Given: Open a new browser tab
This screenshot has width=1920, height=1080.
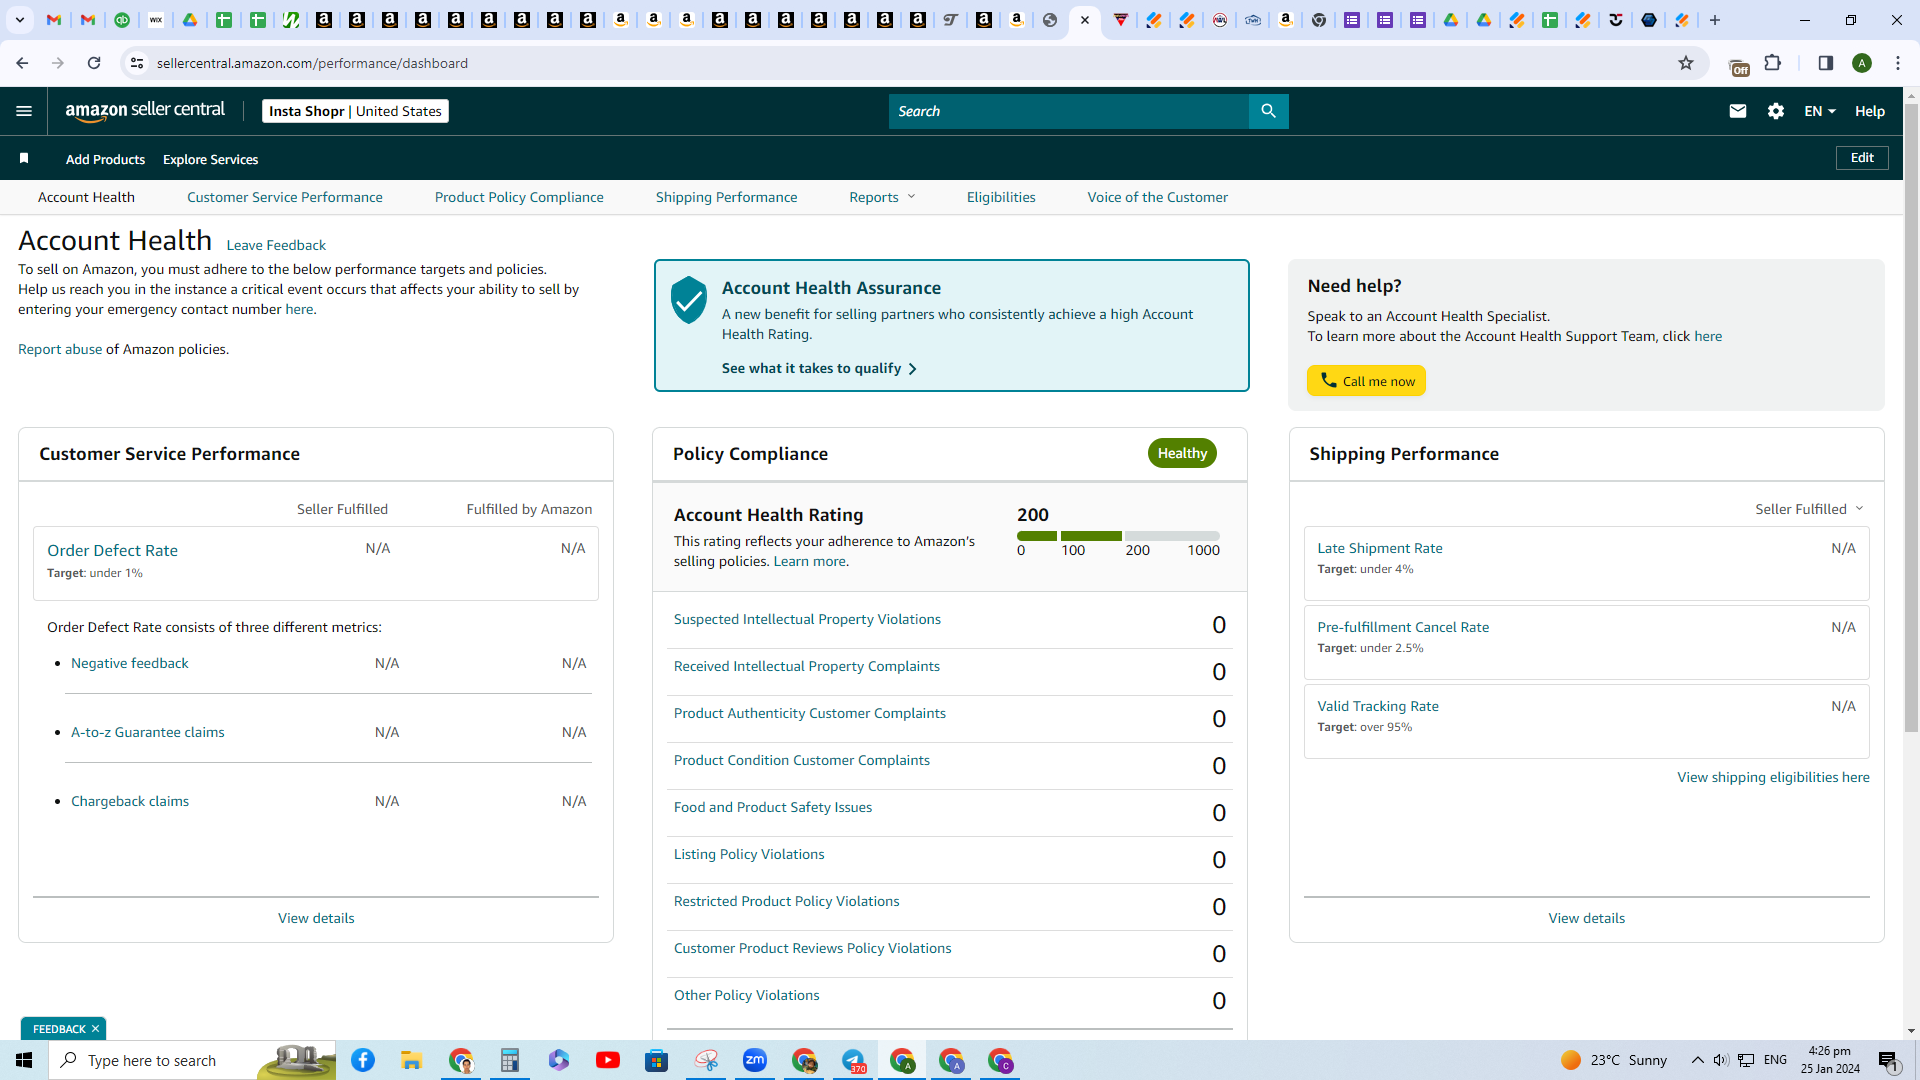Looking at the screenshot, I should [1715, 20].
